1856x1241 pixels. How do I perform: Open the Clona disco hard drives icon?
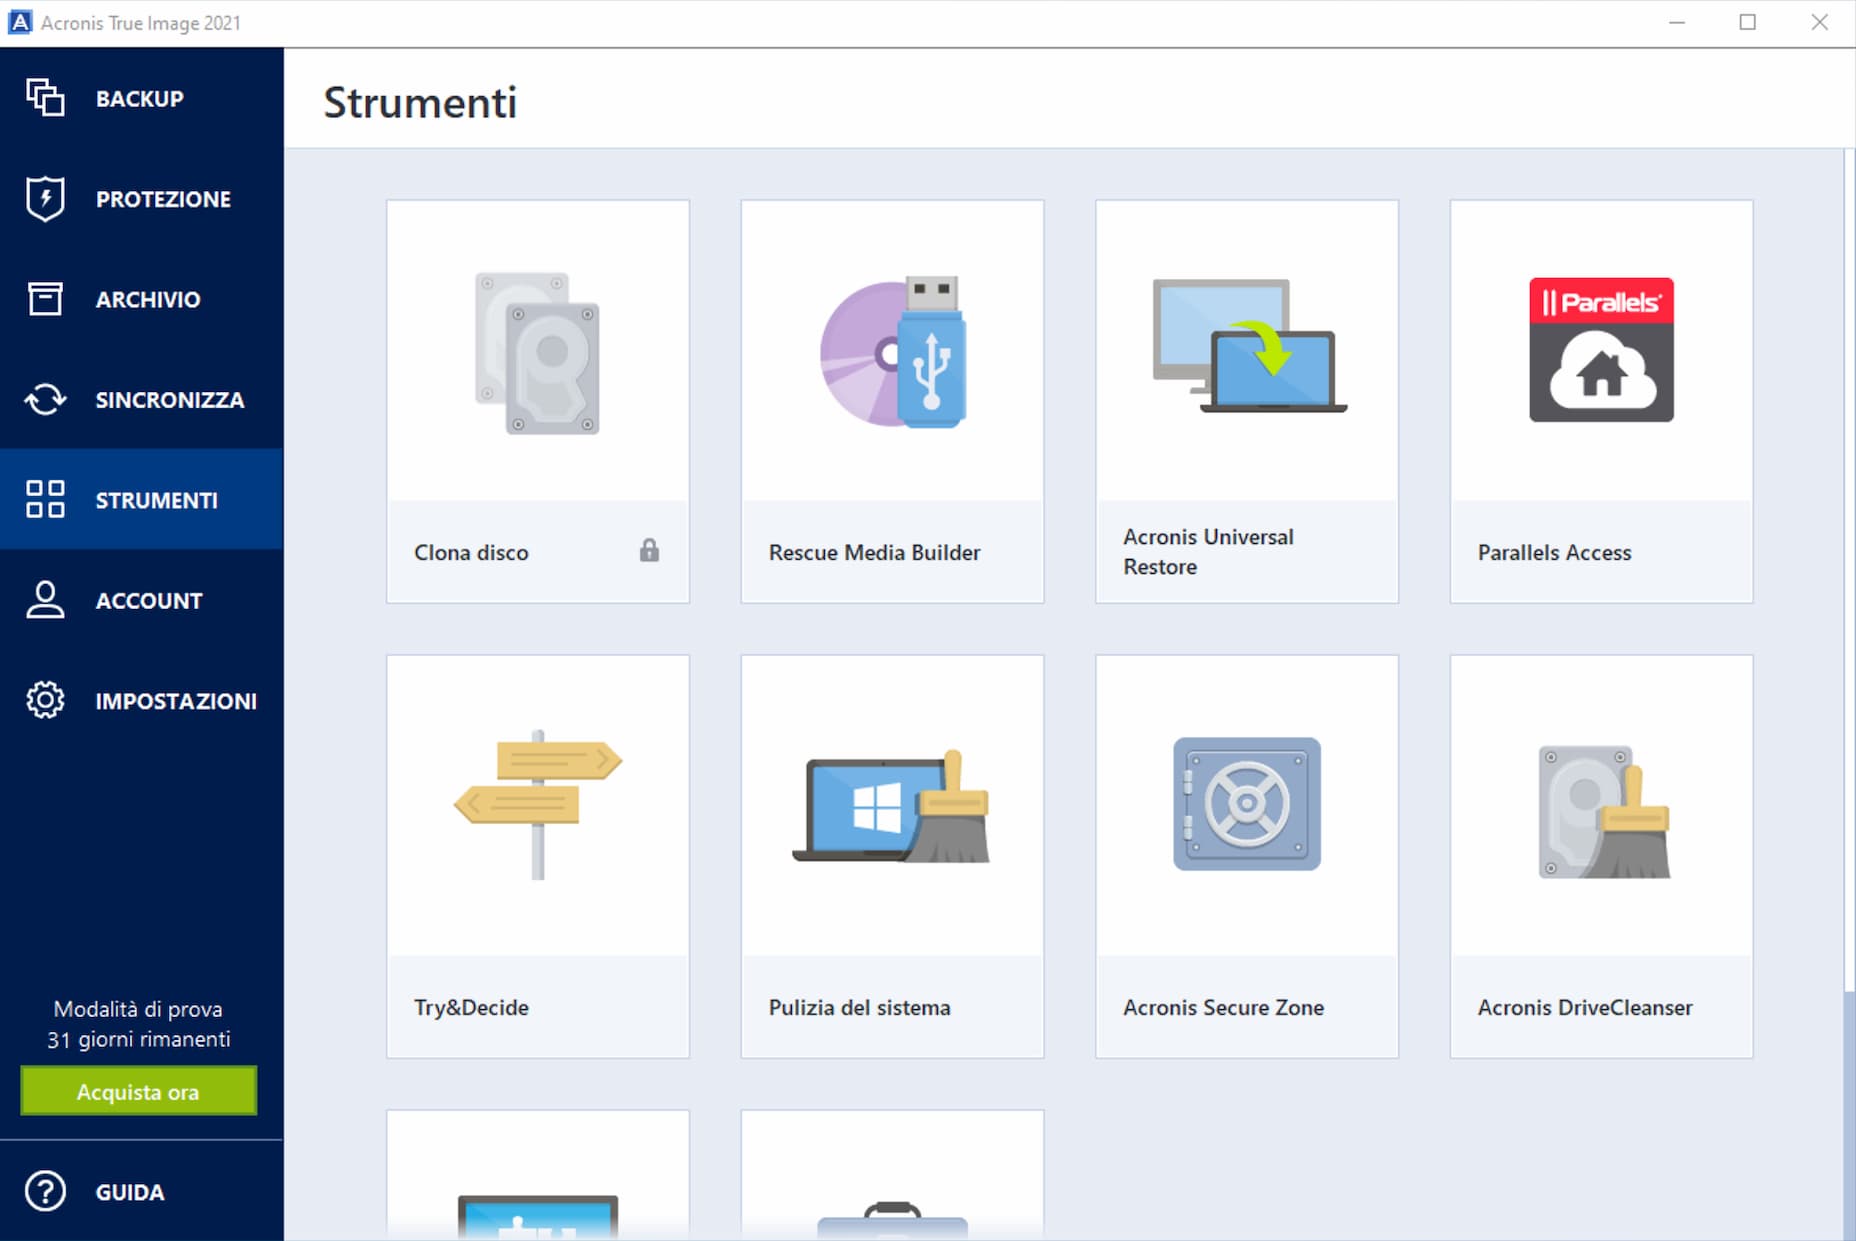point(538,352)
